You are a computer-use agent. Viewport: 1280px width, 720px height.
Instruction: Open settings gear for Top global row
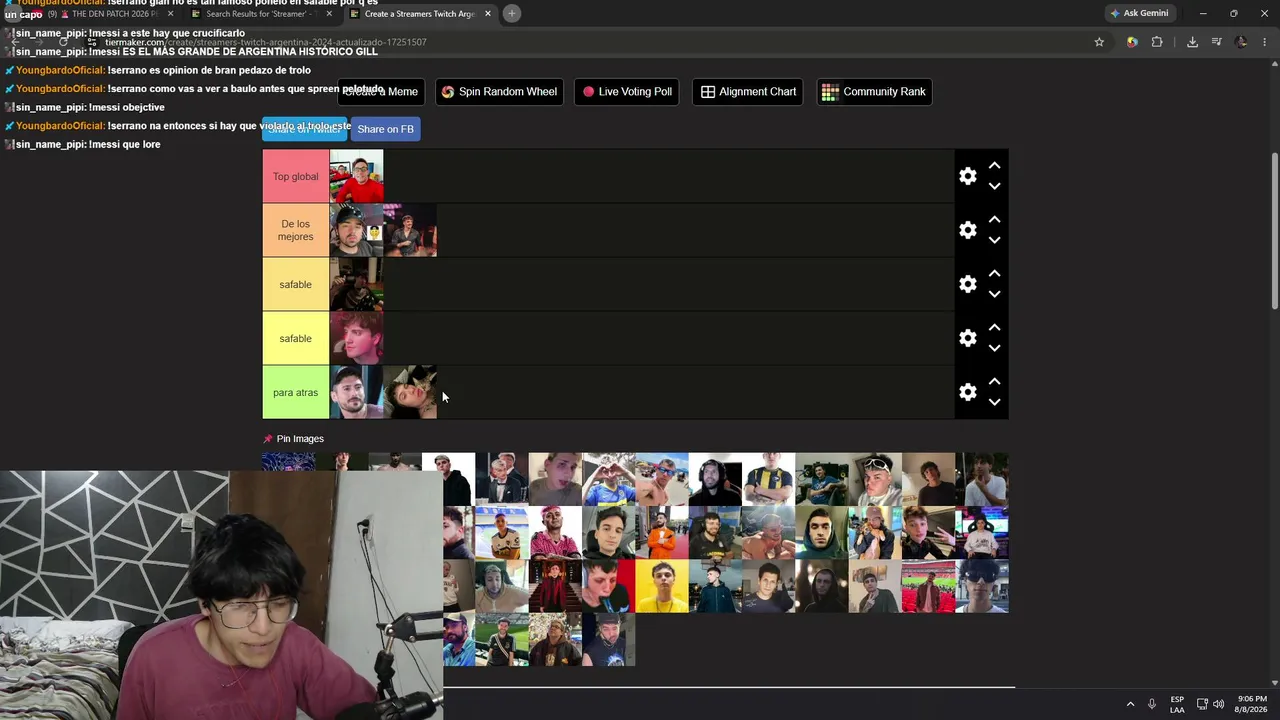click(967, 176)
